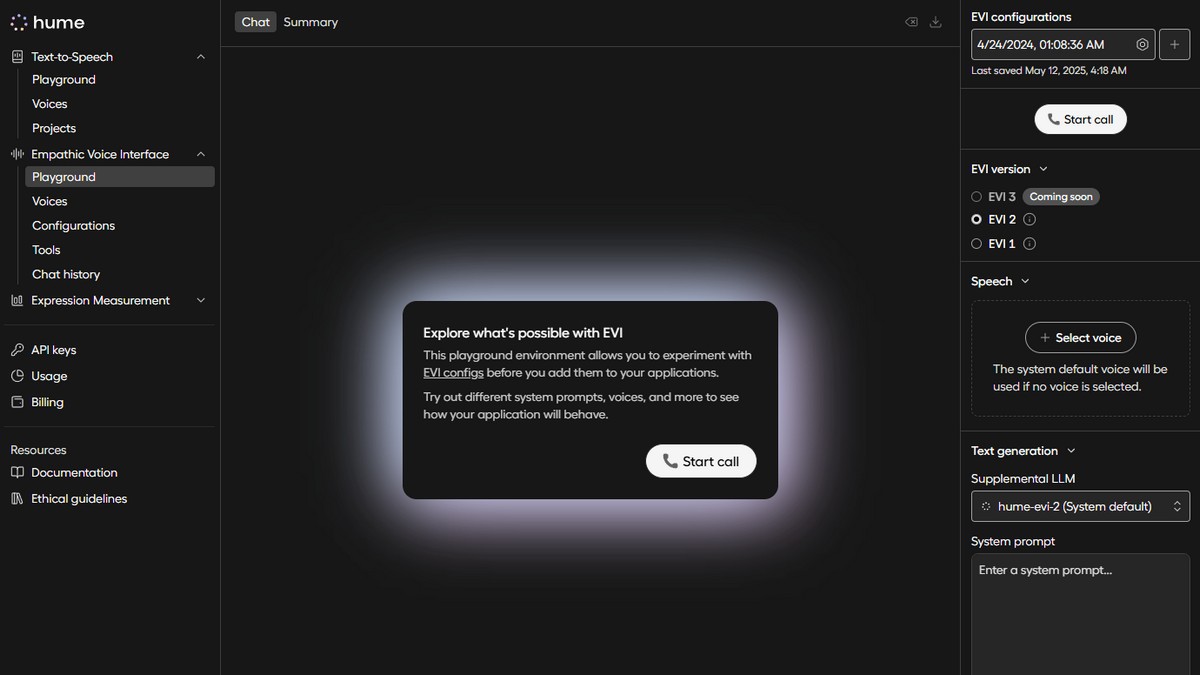
Task: Open the EVI configurations date dropdown
Action: coord(1063,44)
